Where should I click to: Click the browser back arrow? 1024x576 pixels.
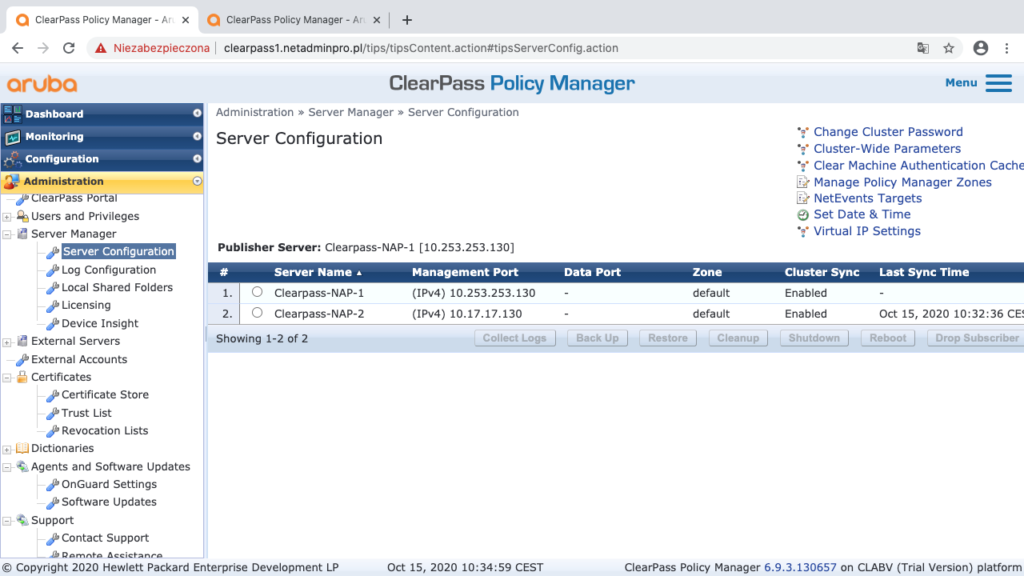(x=18, y=48)
